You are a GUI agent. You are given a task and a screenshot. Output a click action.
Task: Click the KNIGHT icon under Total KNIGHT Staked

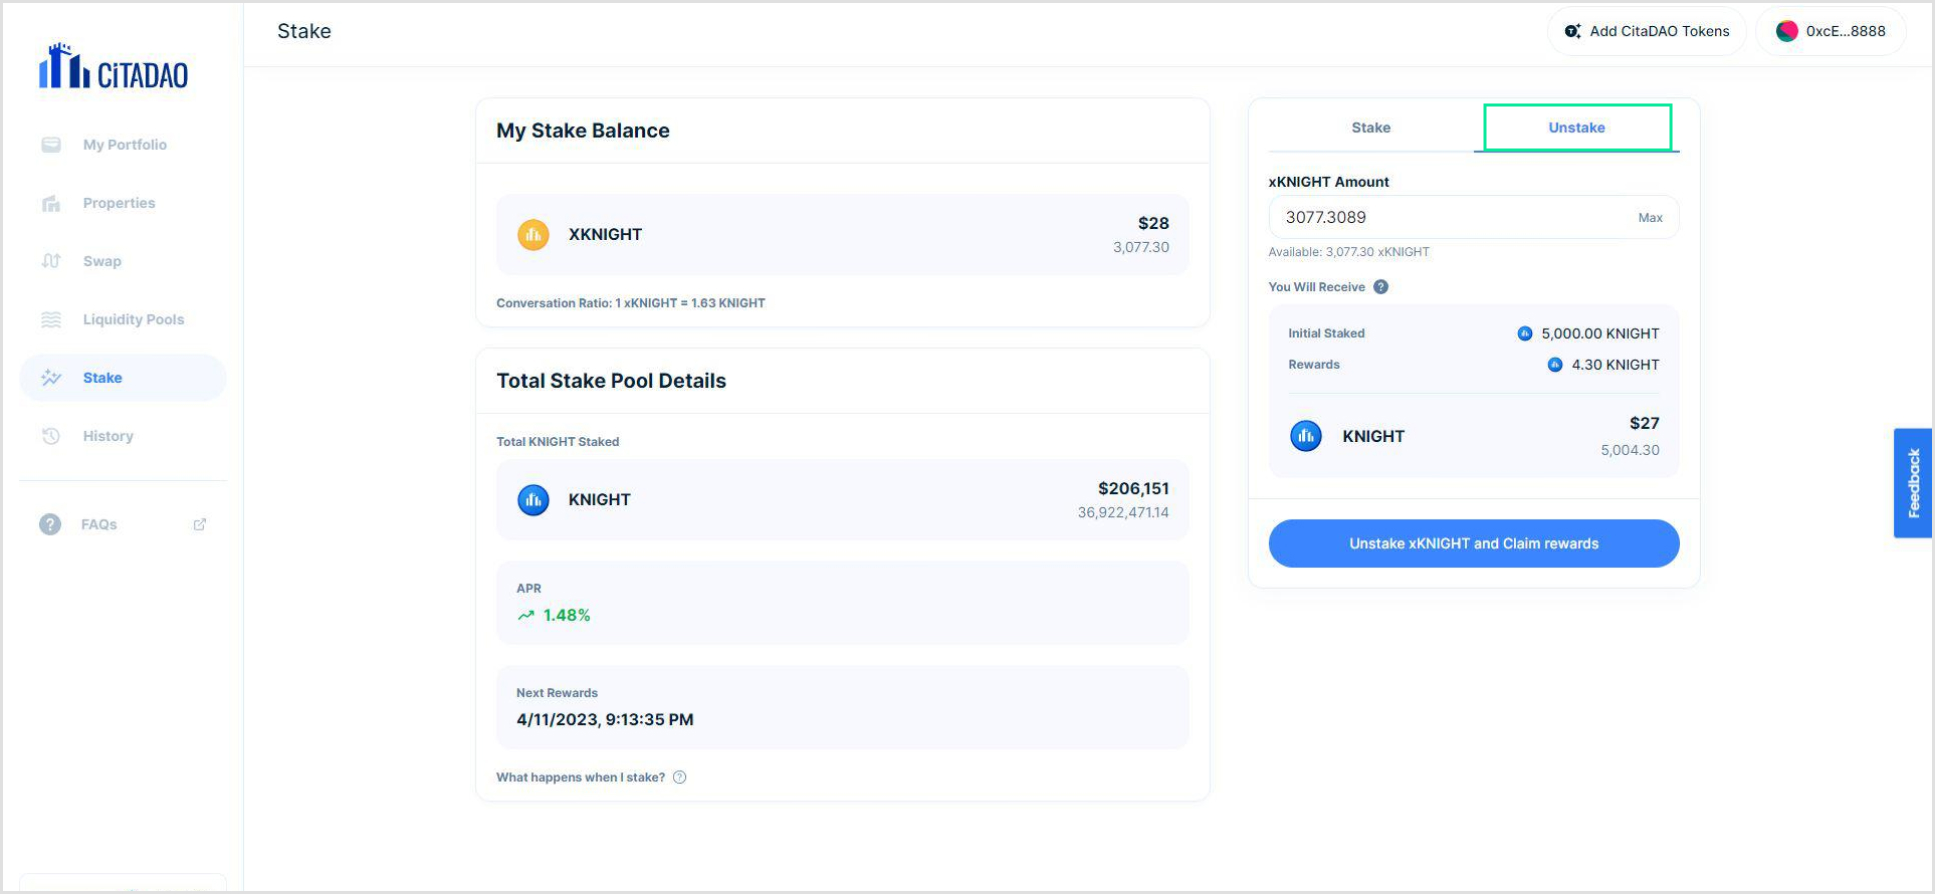click(x=533, y=499)
